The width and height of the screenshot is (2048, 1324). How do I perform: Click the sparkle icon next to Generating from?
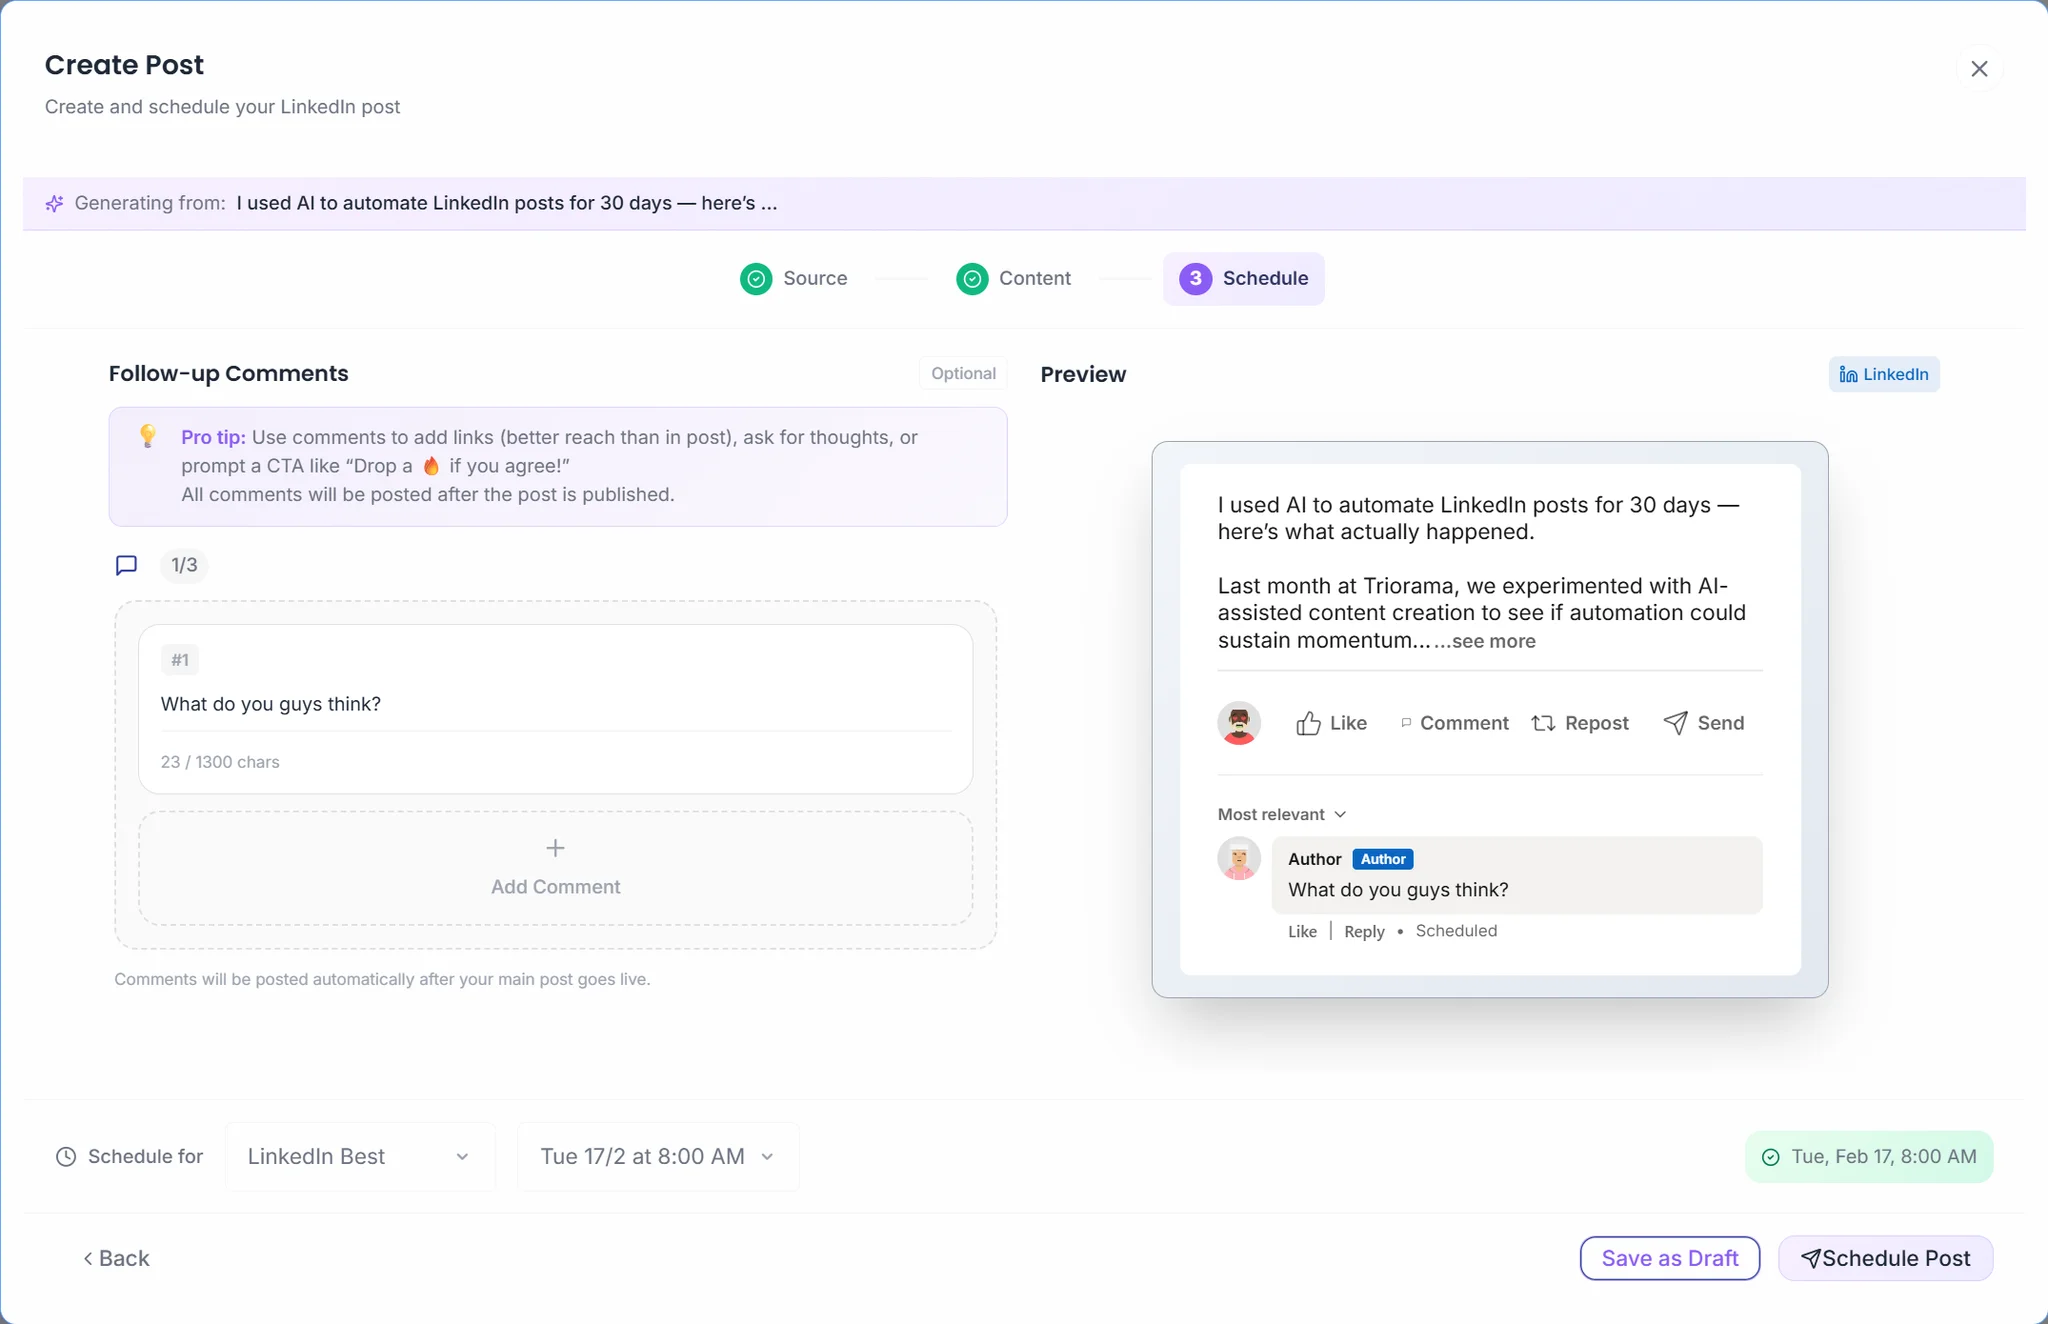(x=55, y=204)
